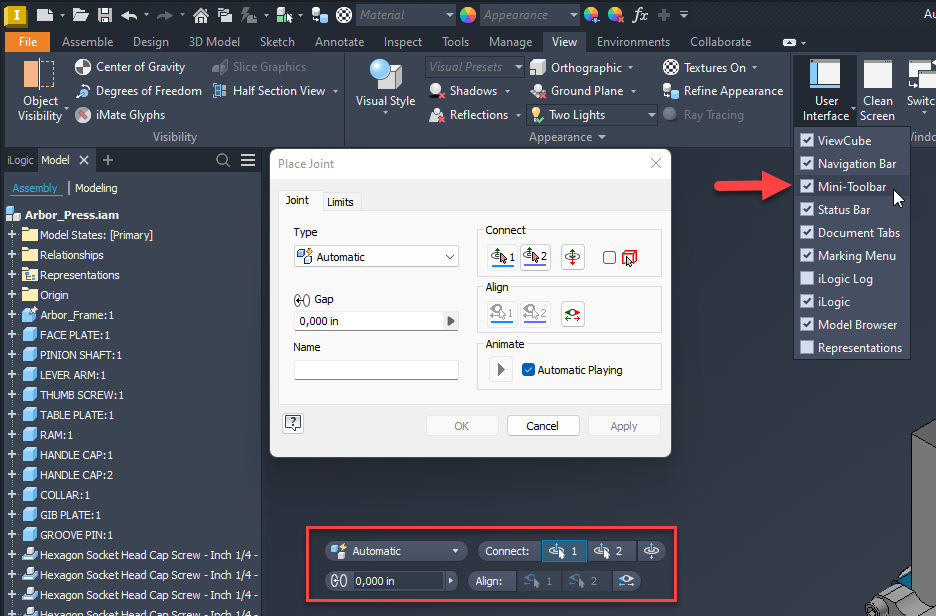The image size is (936, 616).
Task: Click the Gap value field in dialog
Action: click(x=369, y=321)
